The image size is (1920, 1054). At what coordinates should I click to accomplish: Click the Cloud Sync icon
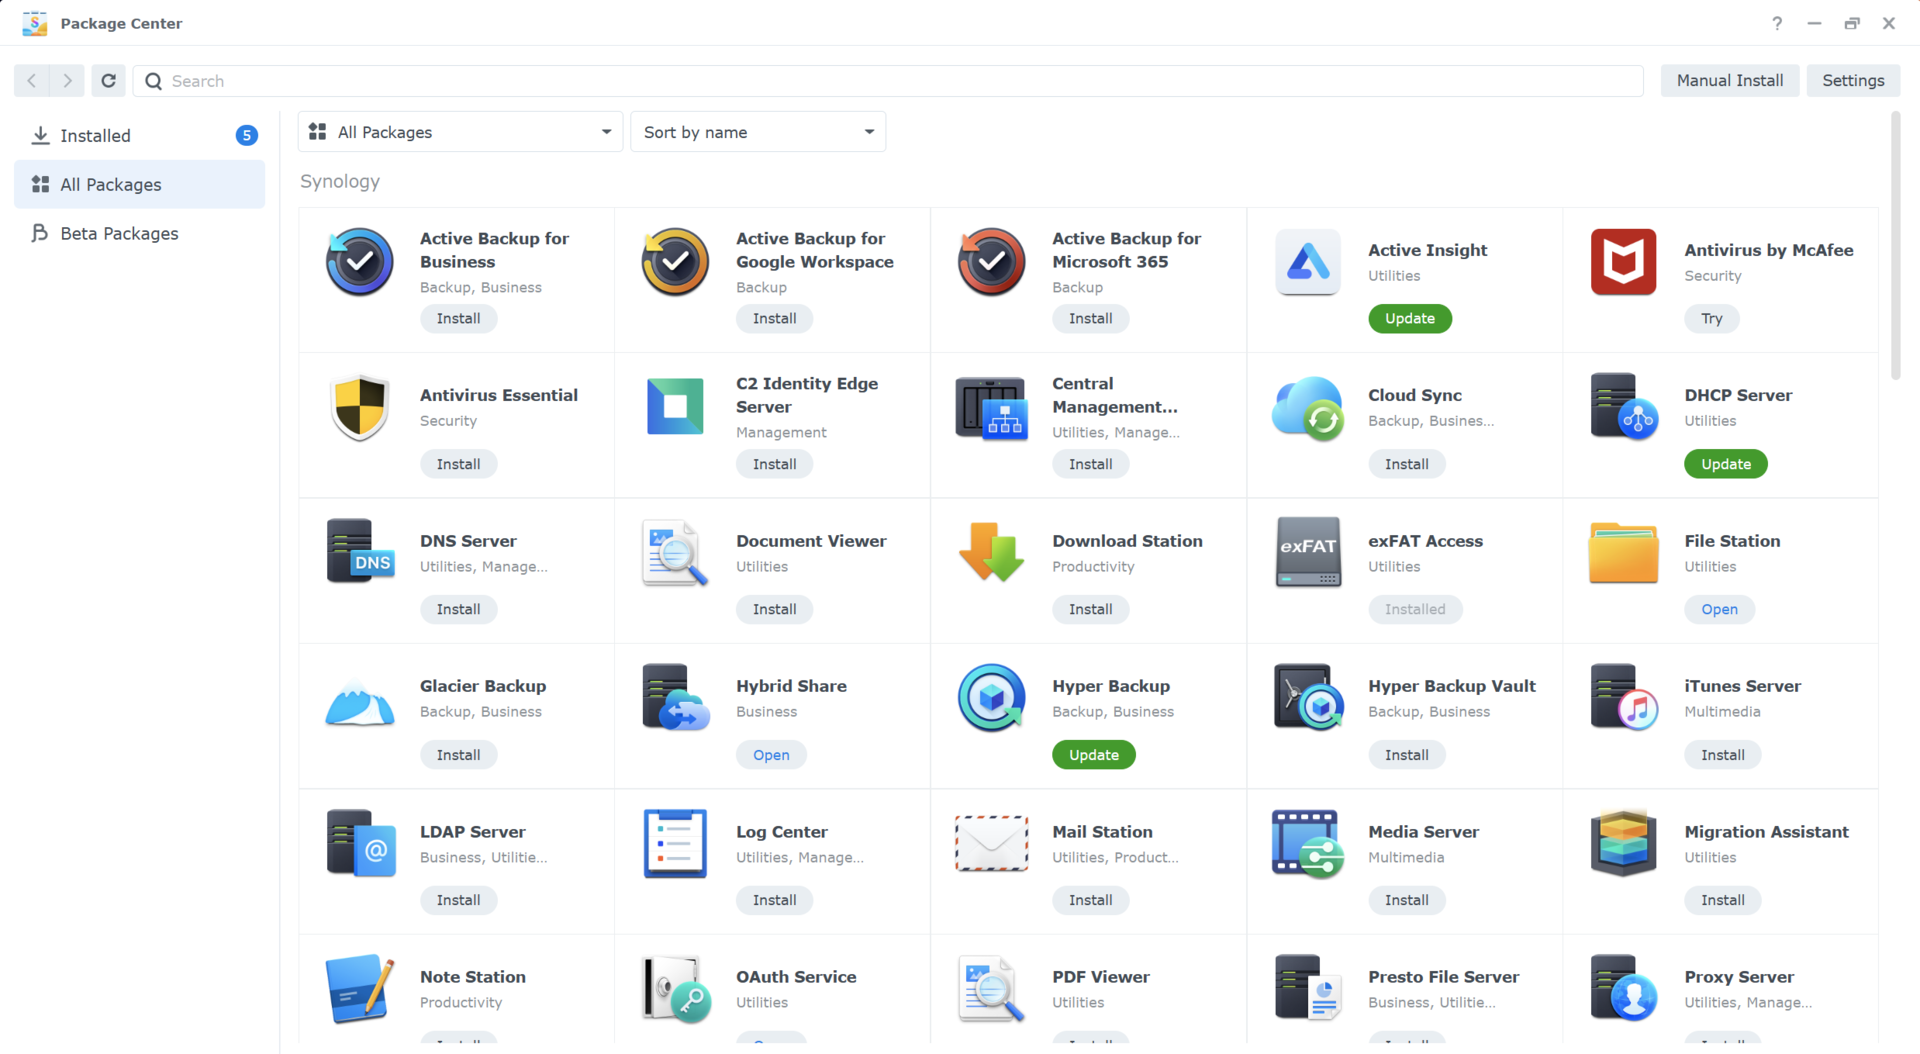(1307, 407)
